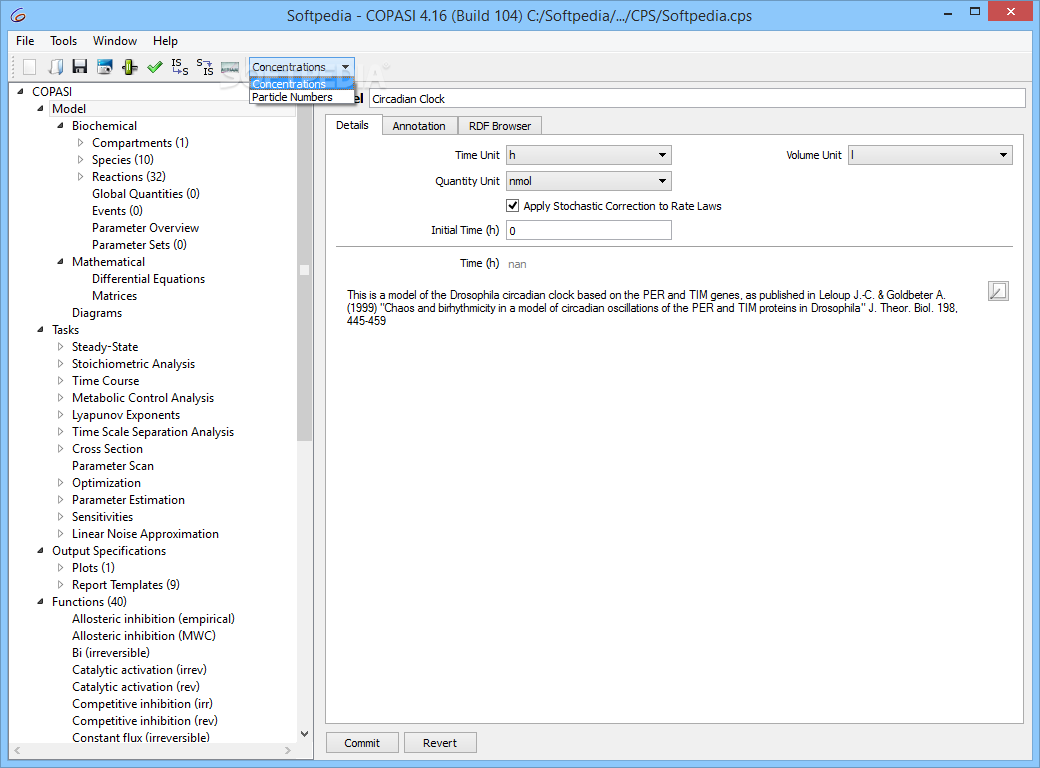Select Parameter Scan in the tree

(x=113, y=466)
